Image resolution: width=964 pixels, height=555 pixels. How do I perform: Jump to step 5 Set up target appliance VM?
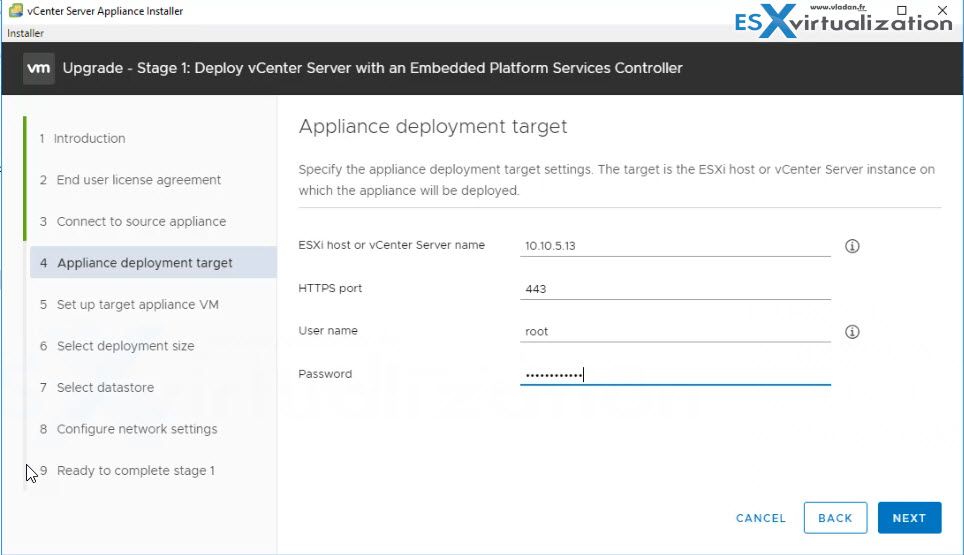tap(129, 304)
